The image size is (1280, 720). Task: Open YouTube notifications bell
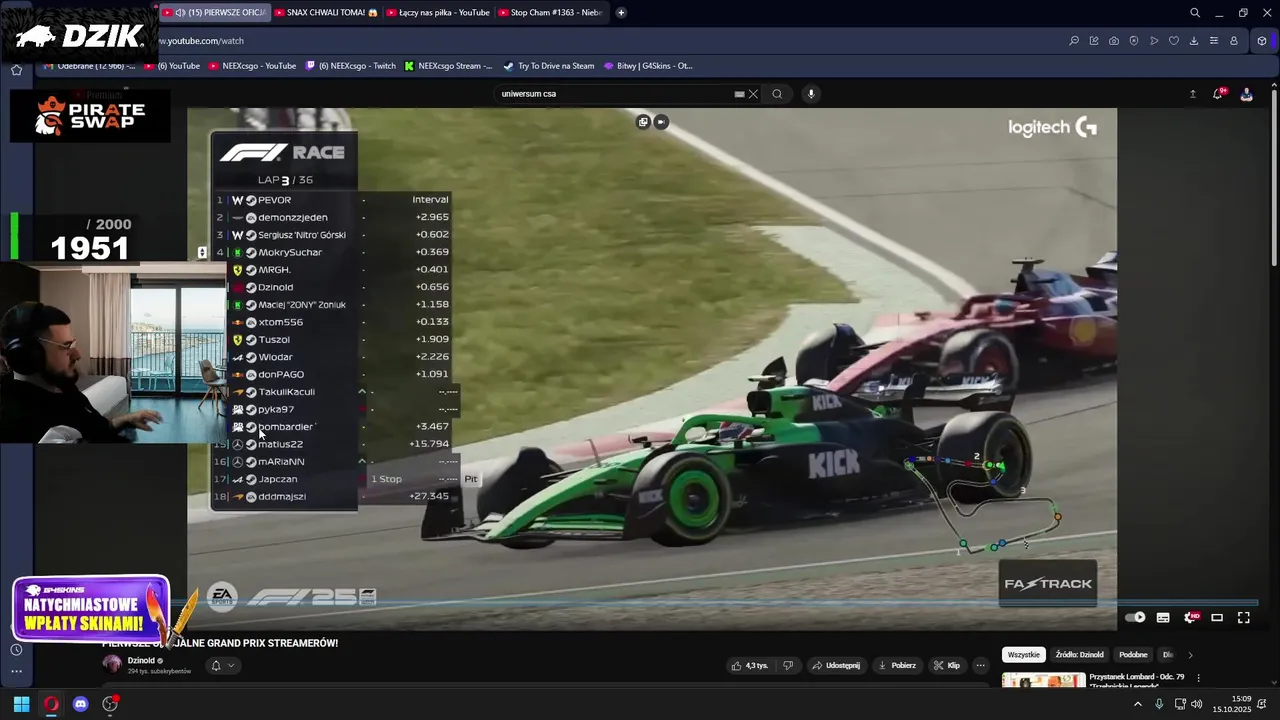(x=1218, y=94)
